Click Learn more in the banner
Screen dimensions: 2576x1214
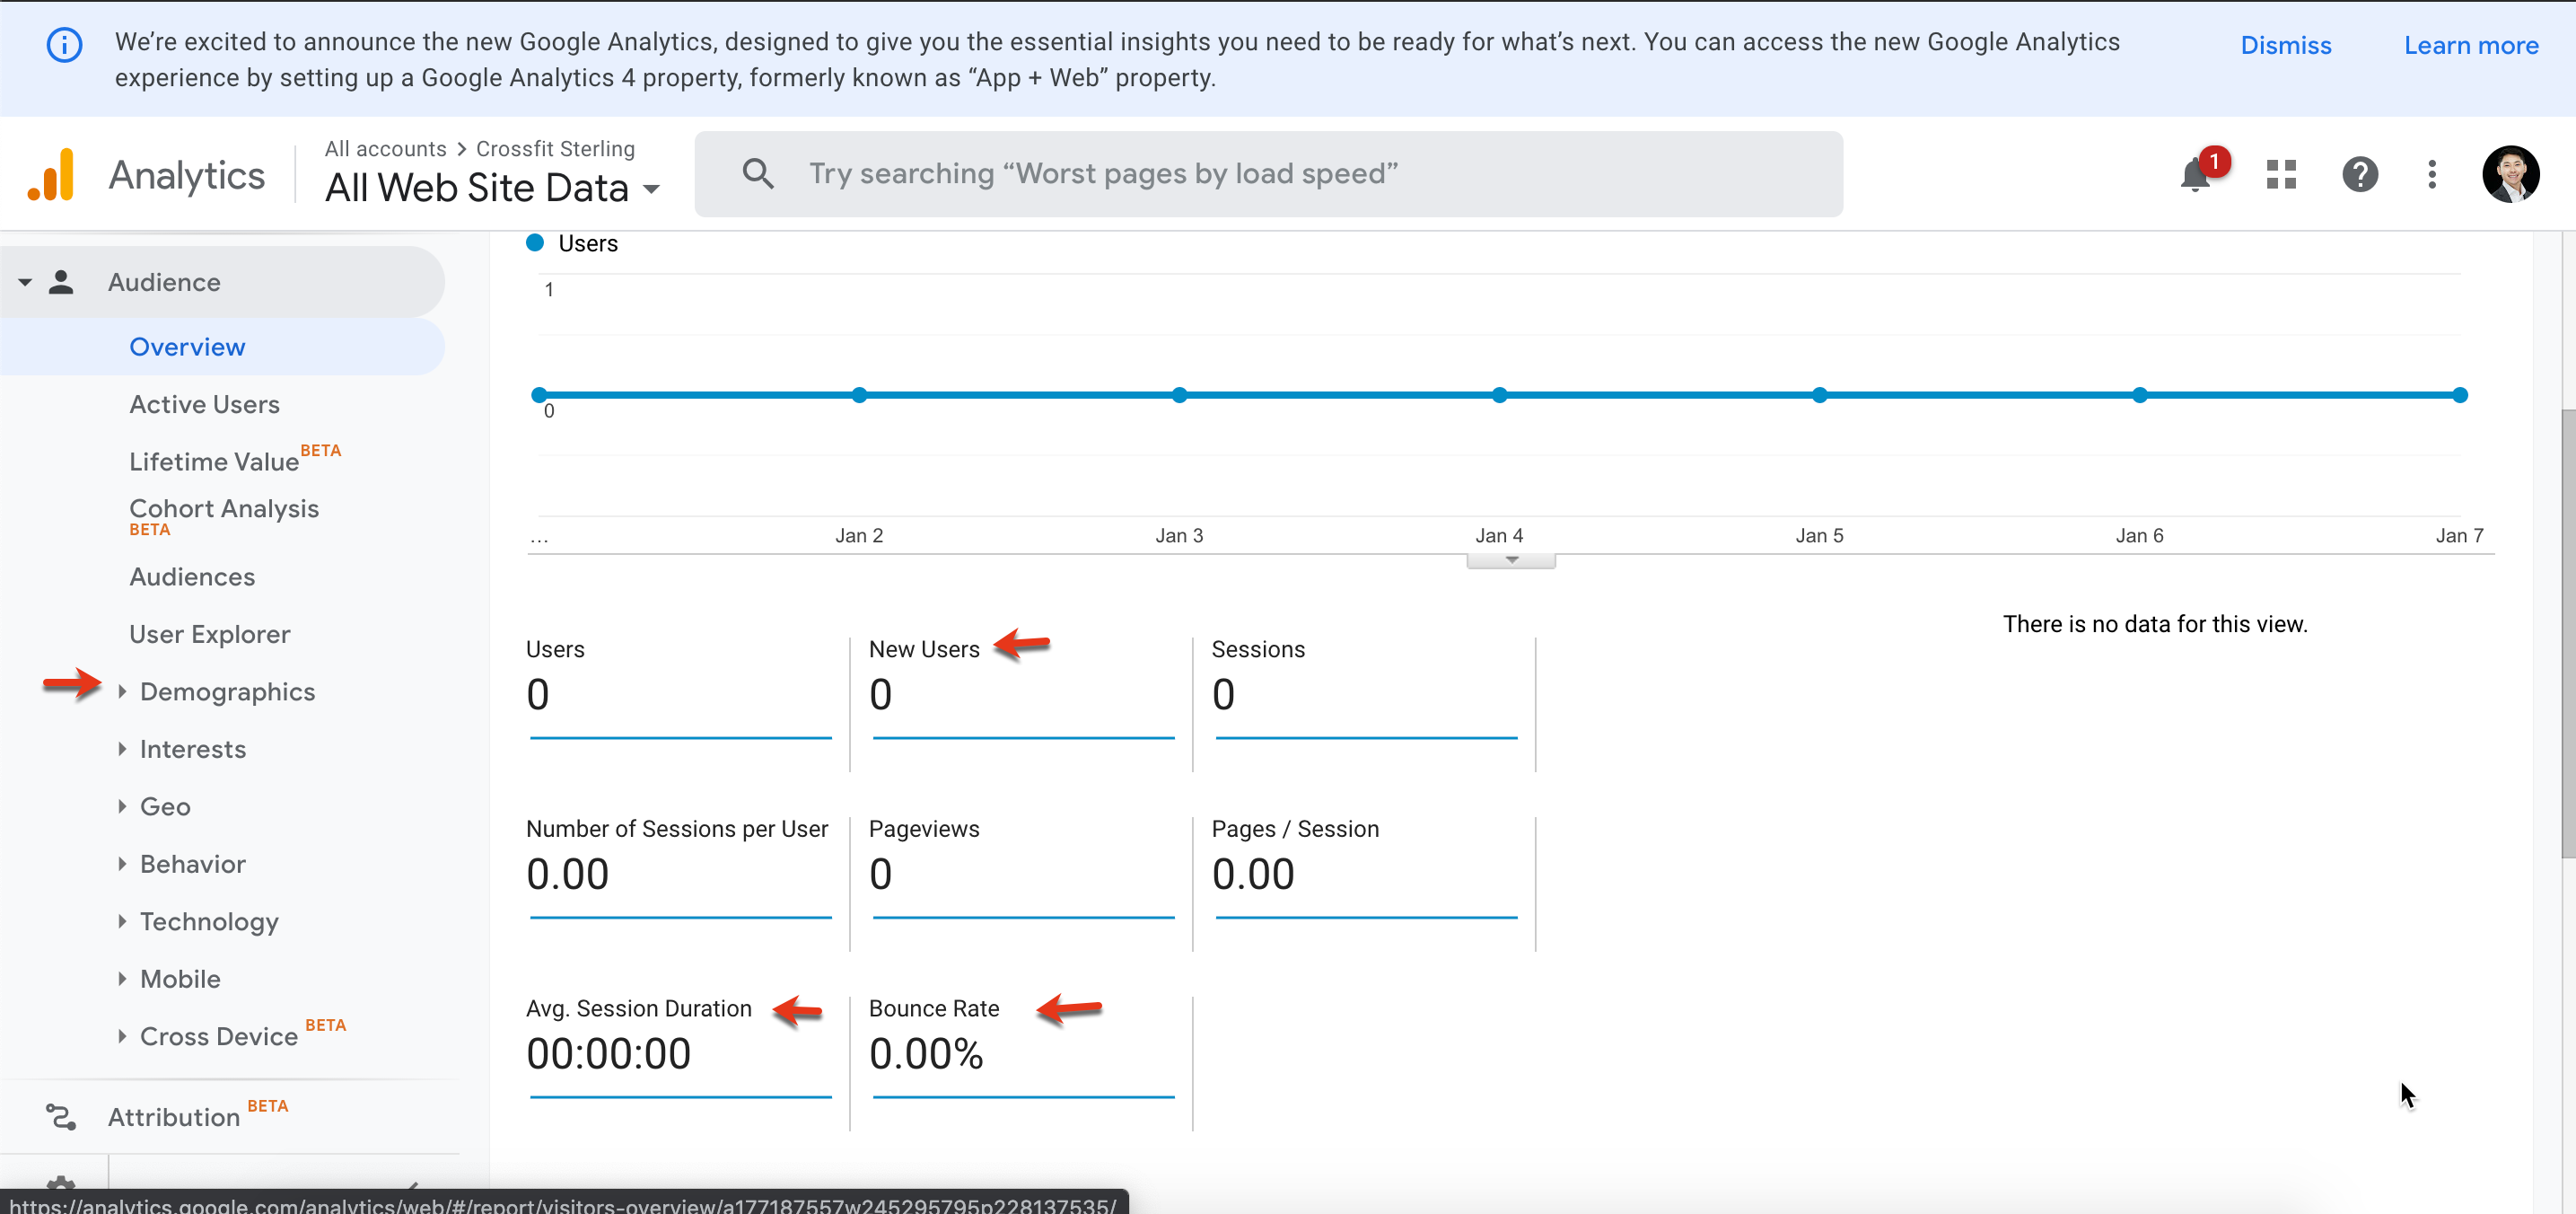pos(2470,45)
